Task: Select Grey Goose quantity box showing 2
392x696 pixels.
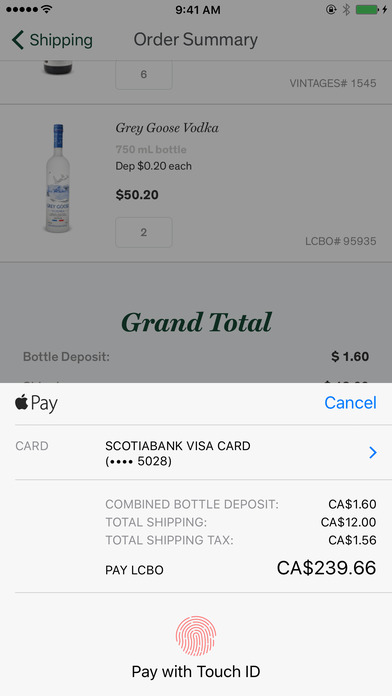Action: pyautogui.click(x=144, y=232)
